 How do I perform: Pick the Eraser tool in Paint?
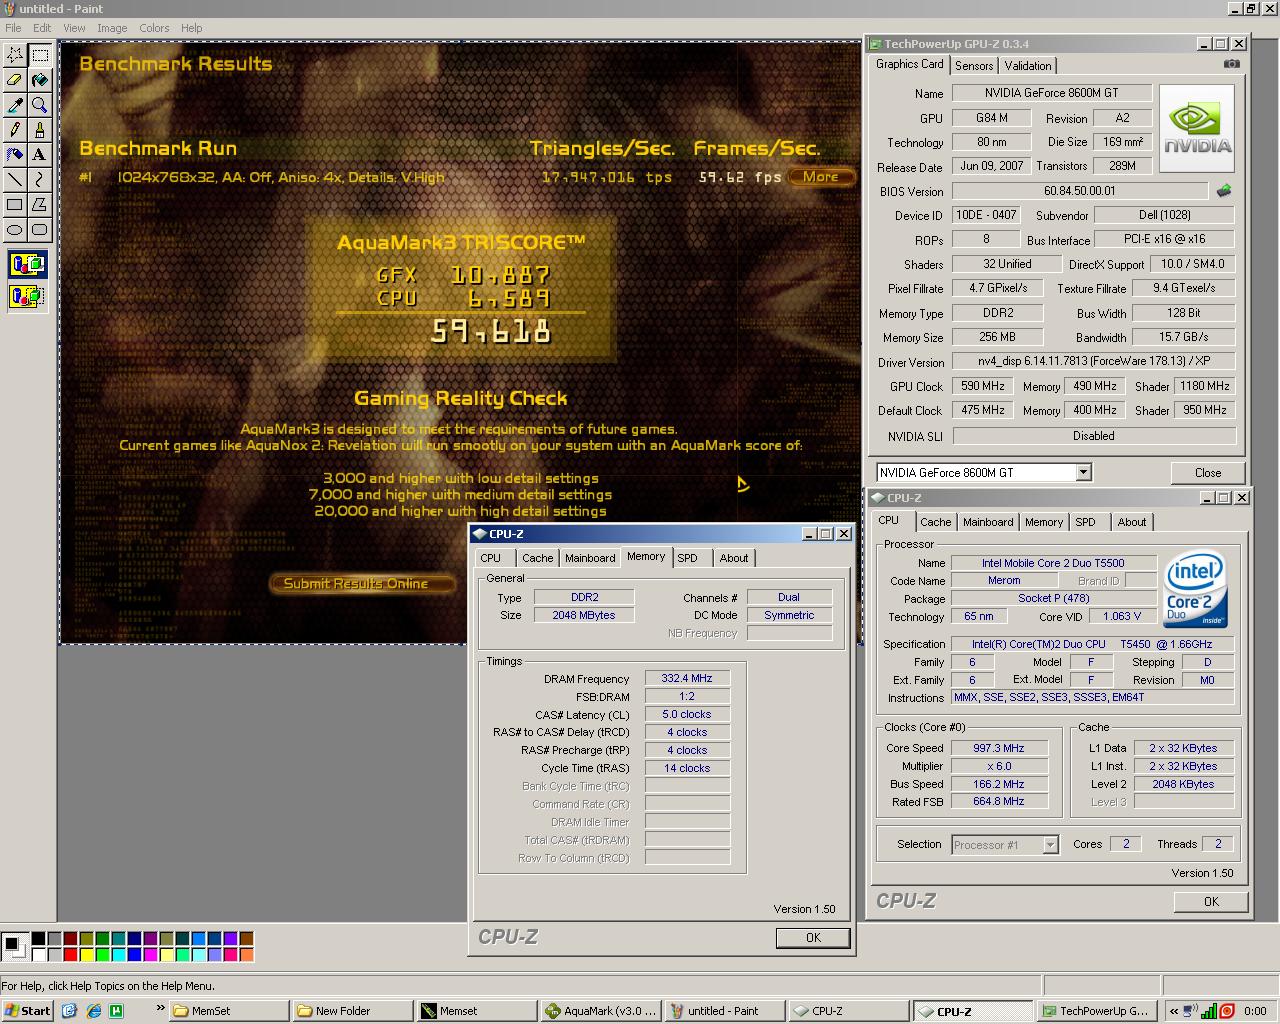(15, 80)
